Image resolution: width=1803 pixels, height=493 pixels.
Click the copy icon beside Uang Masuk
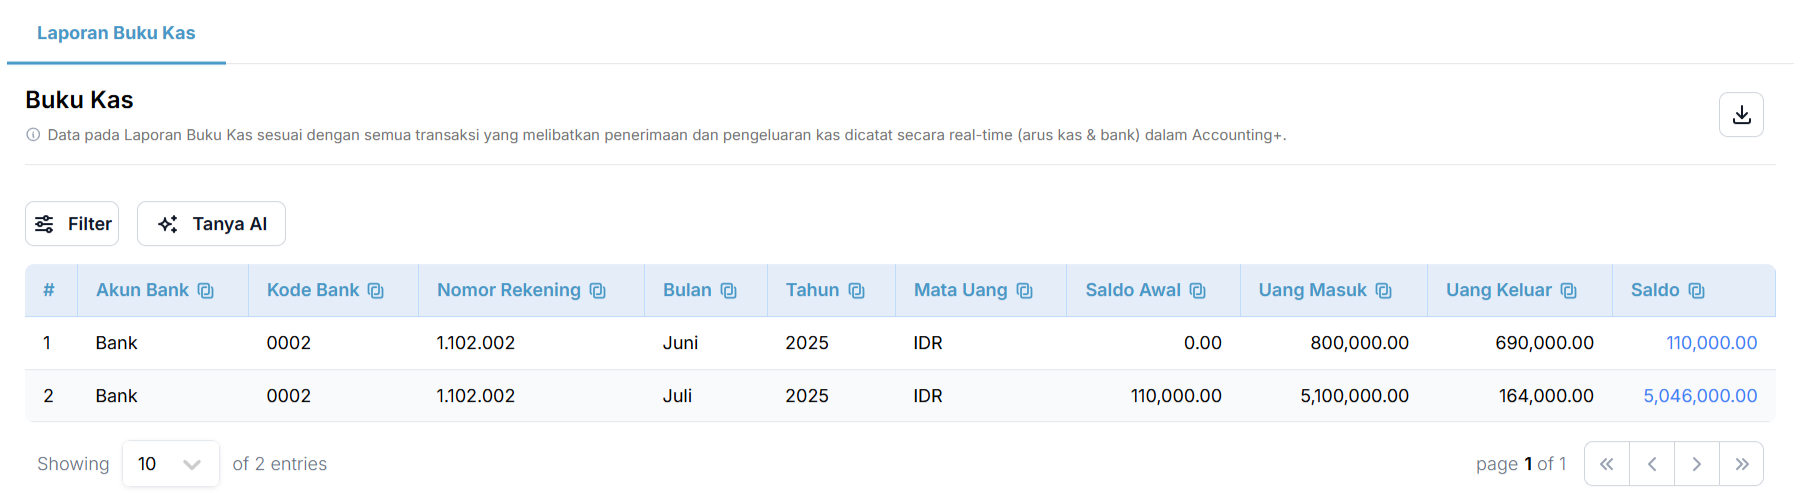pos(1384,291)
